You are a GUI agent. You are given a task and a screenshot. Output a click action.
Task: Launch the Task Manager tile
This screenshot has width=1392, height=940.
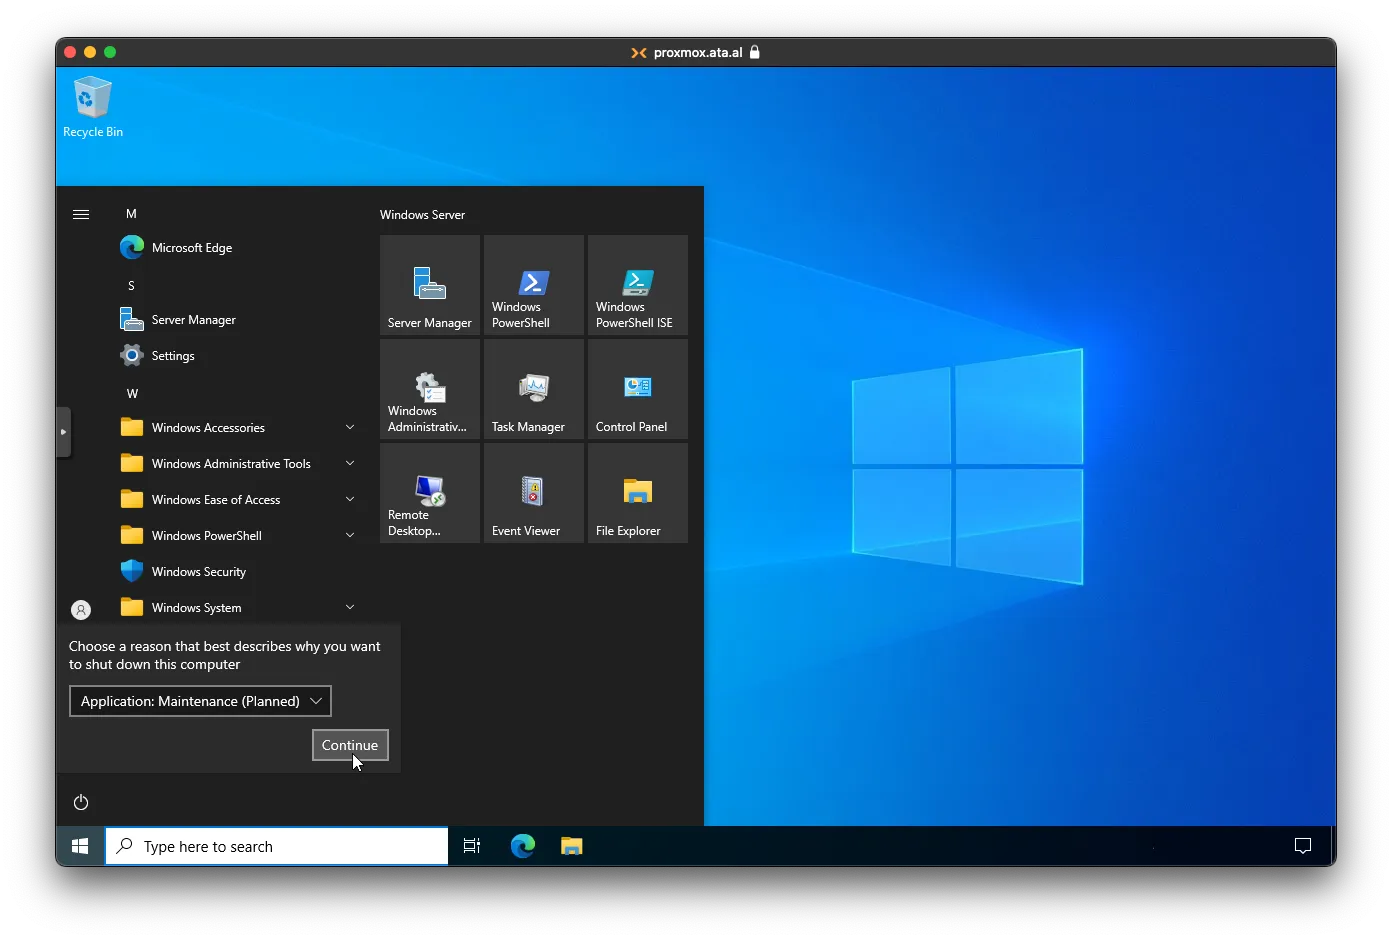tap(534, 389)
